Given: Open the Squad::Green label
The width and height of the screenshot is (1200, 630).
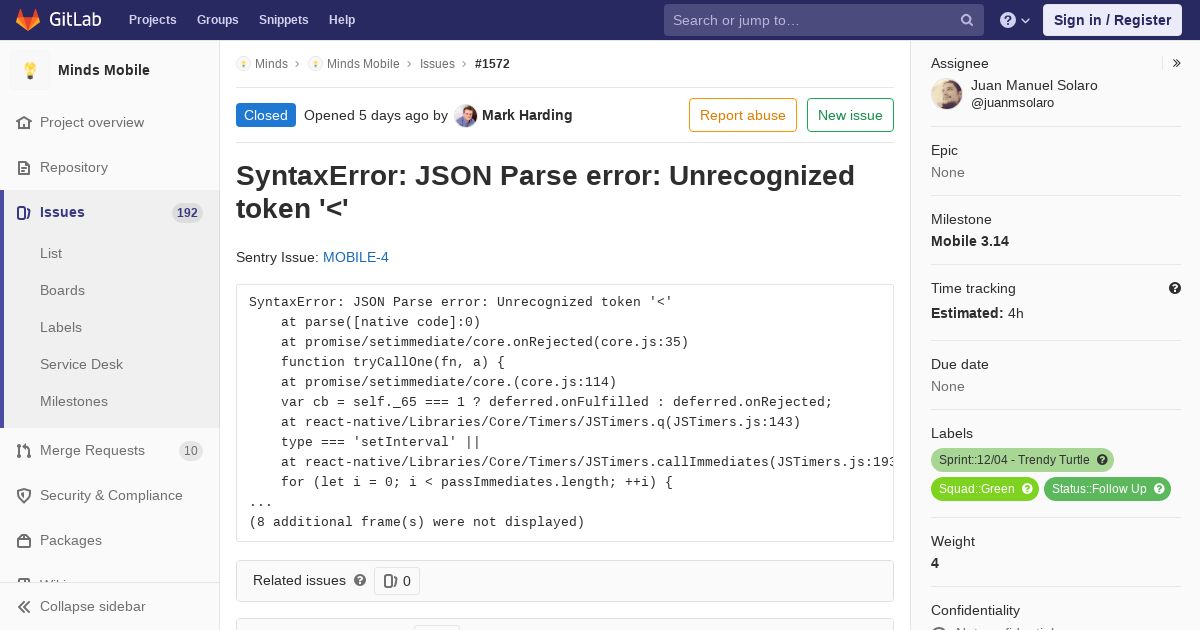Looking at the screenshot, I should tap(976, 489).
